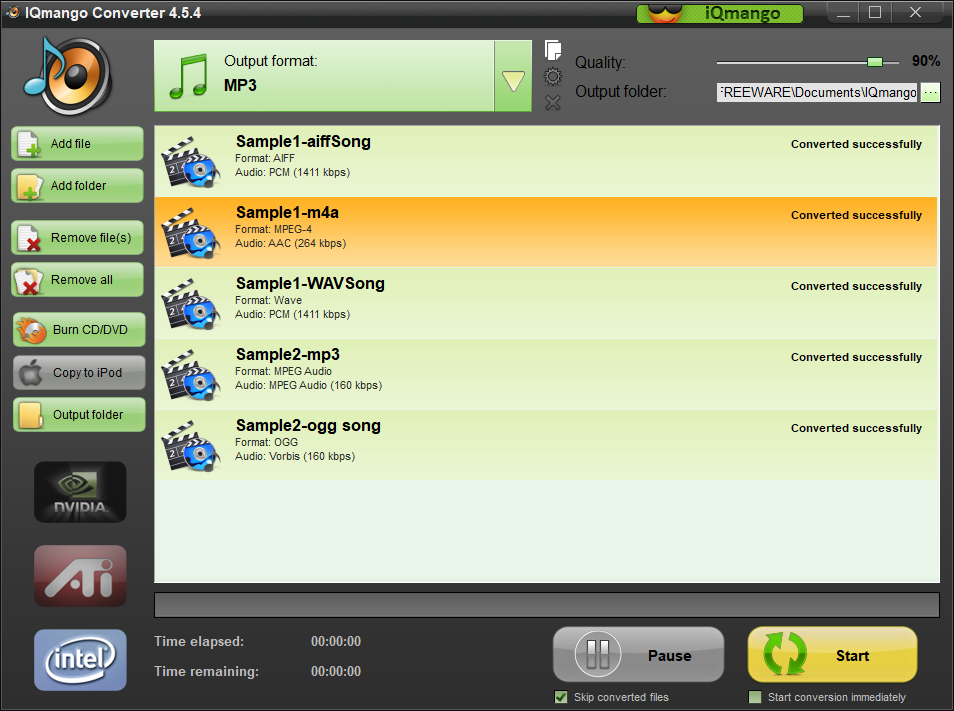Open the Burn CD/DVD tool
Image resolution: width=954 pixels, height=711 pixels.
[x=79, y=330]
